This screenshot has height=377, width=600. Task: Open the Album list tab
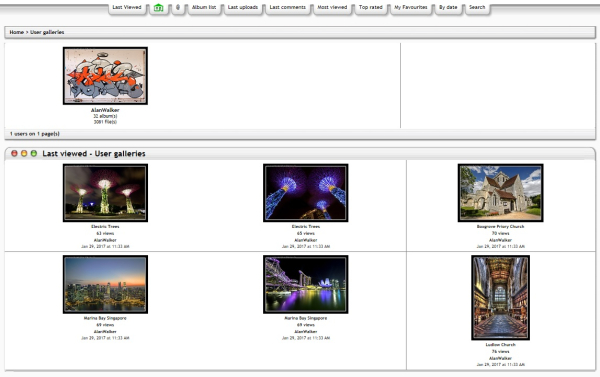204,7
